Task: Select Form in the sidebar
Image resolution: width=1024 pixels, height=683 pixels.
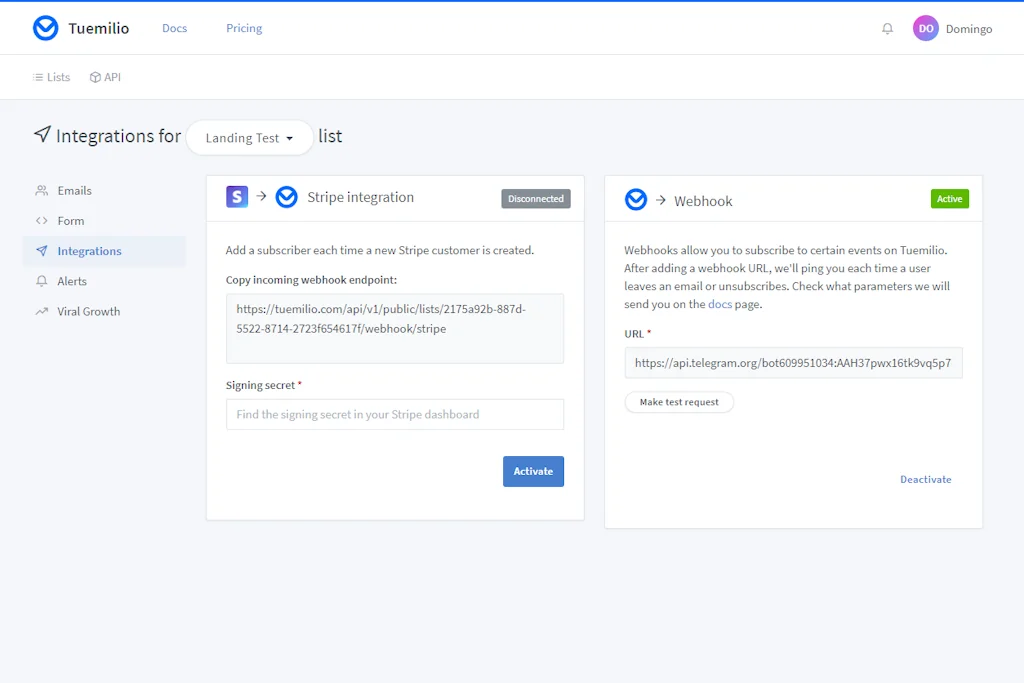Action: pos(70,221)
